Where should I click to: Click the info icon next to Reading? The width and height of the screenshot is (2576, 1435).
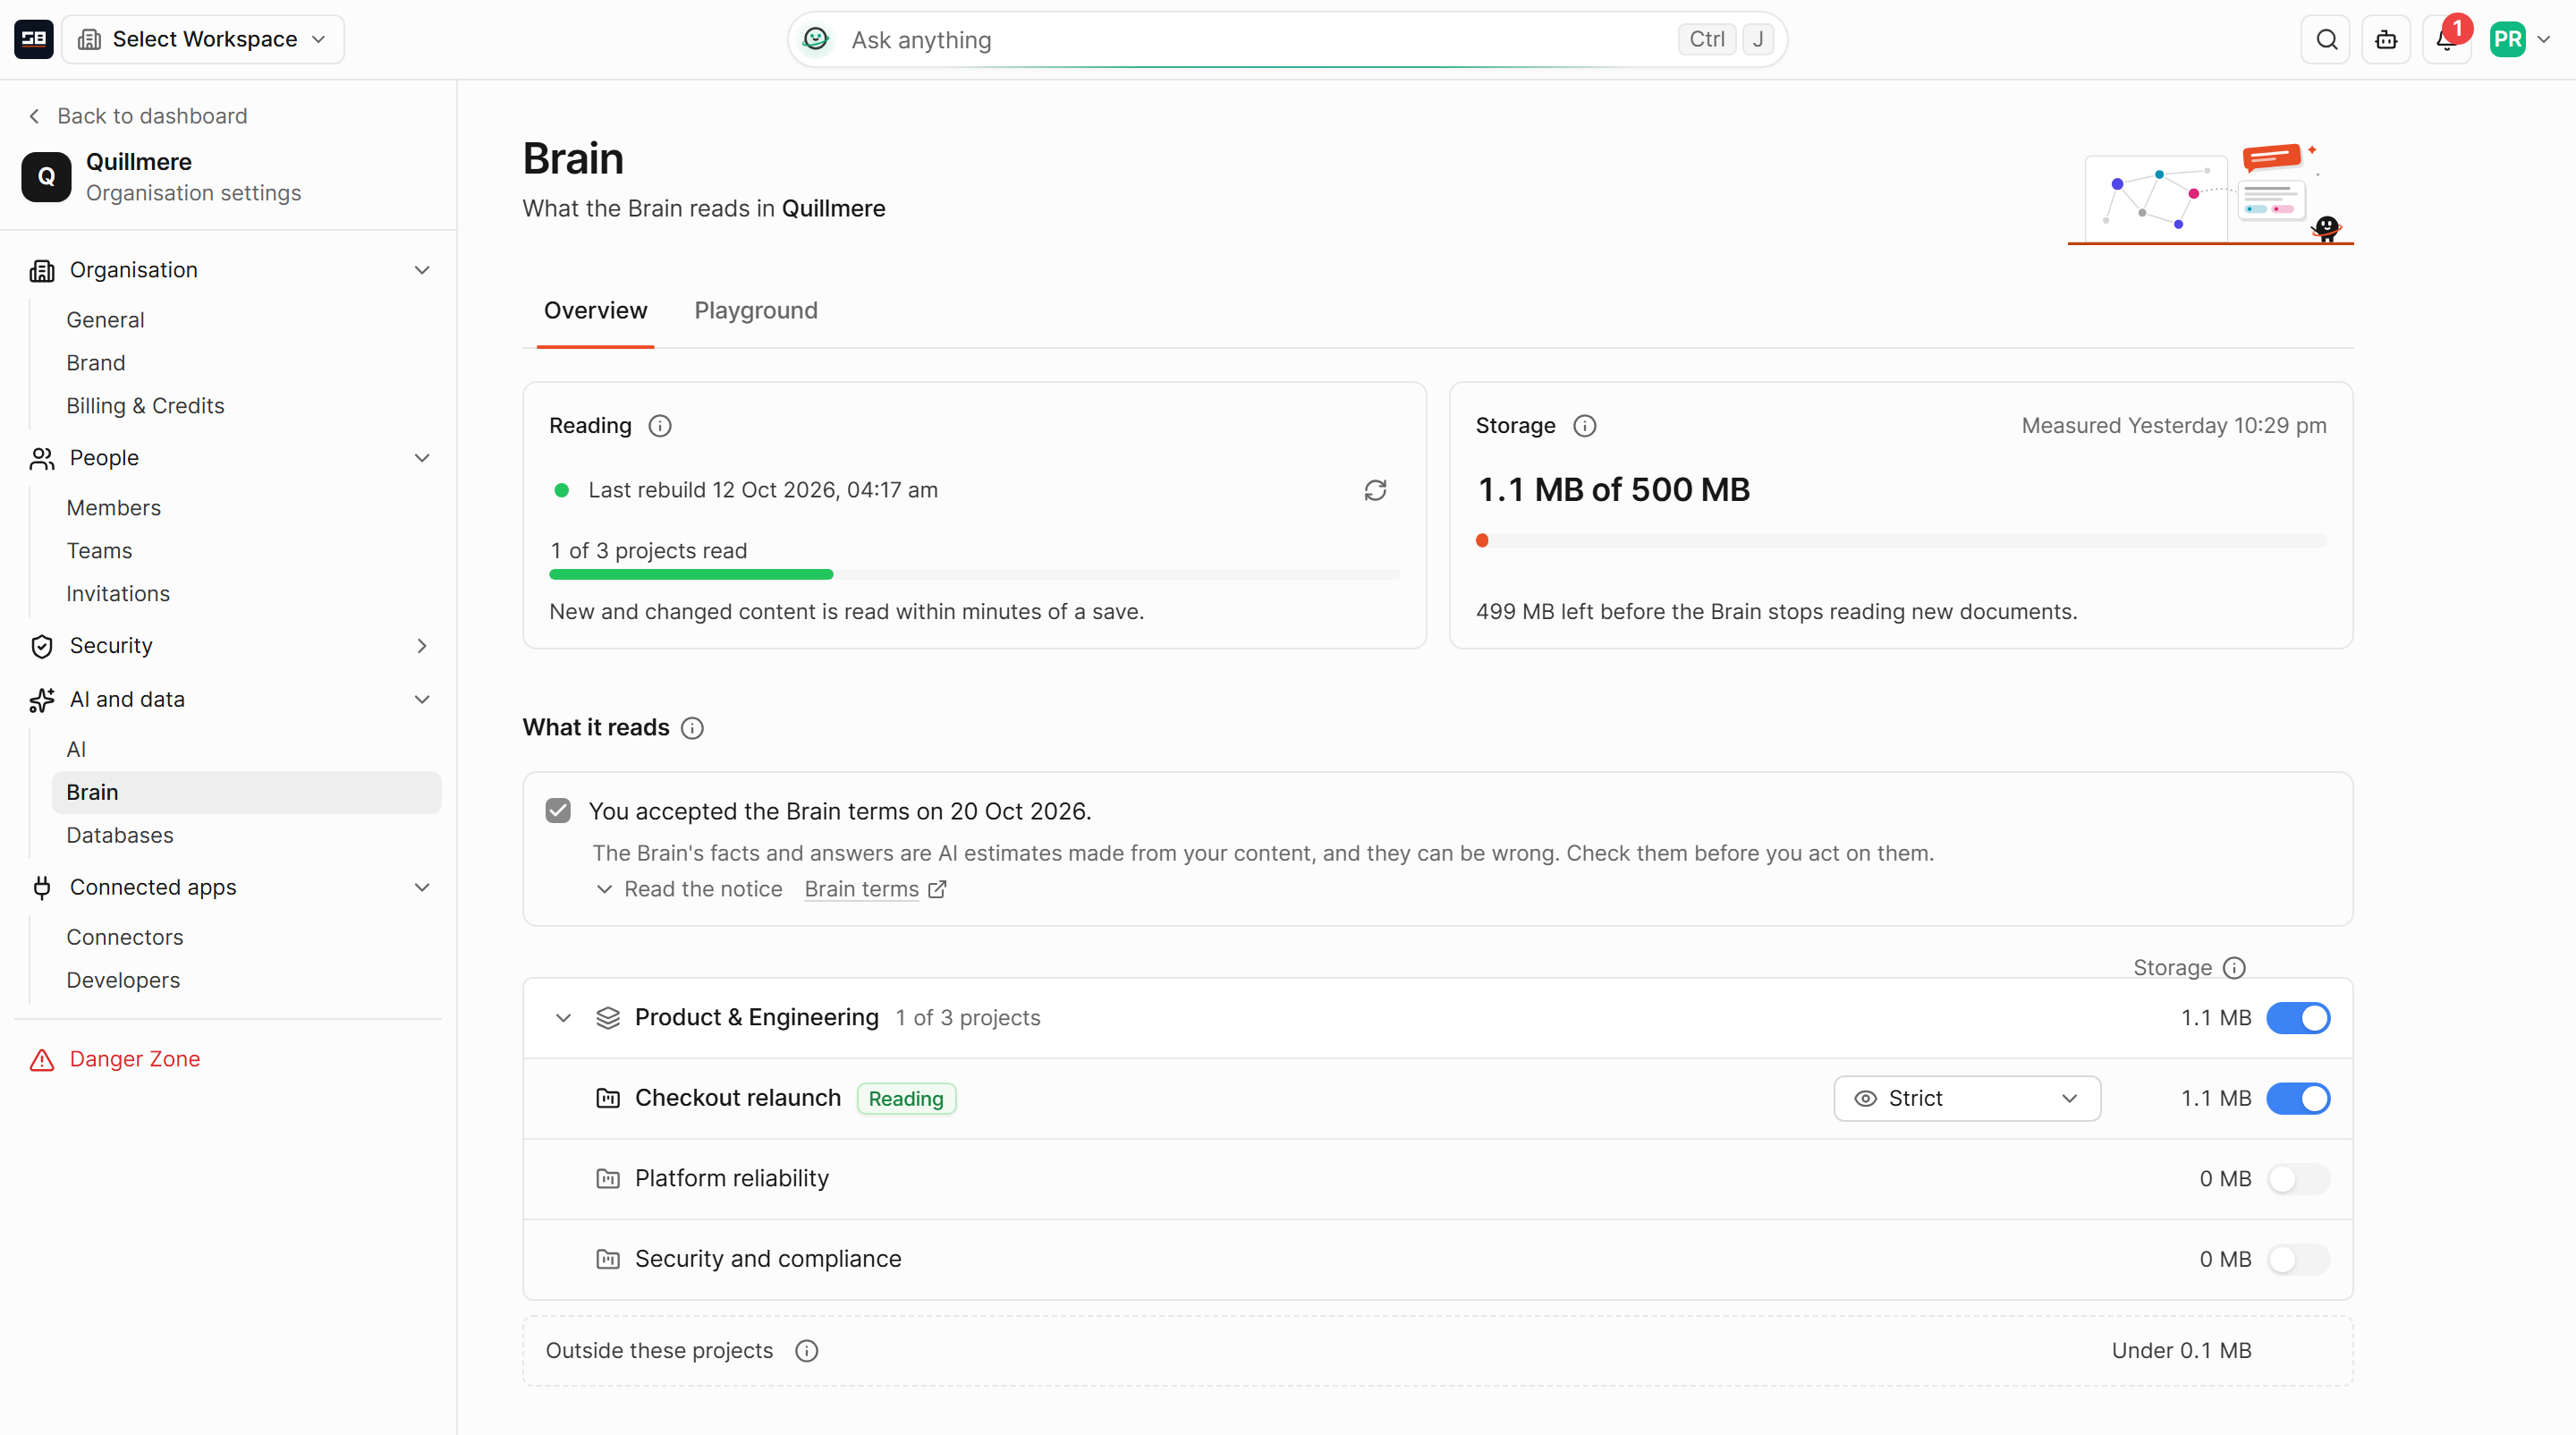pos(660,426)
